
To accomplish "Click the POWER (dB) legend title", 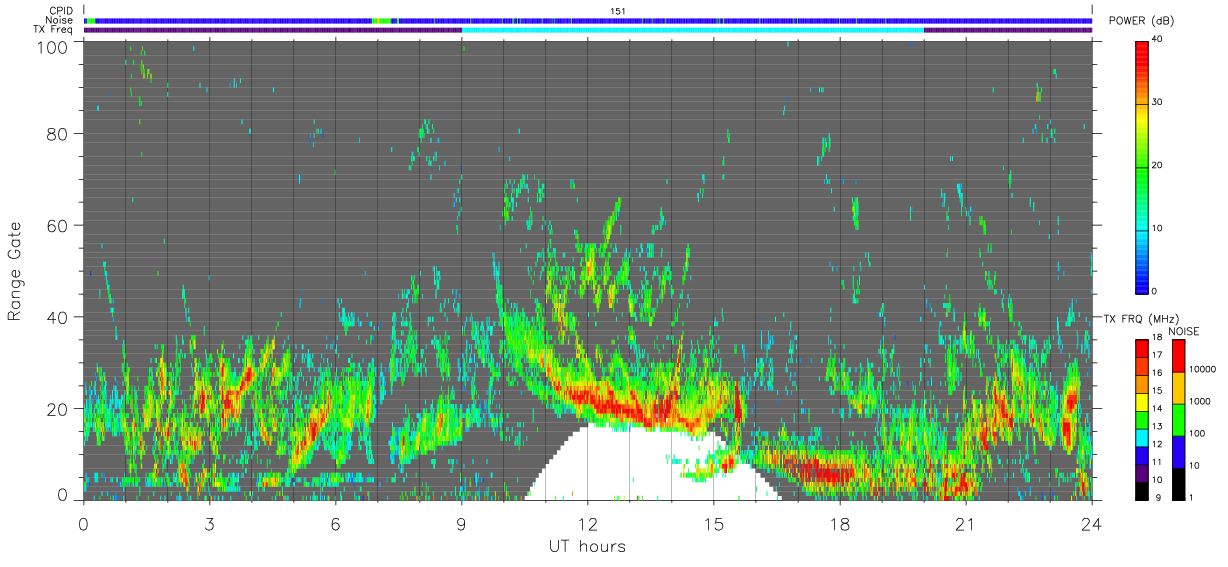I will coord(1142,21).
